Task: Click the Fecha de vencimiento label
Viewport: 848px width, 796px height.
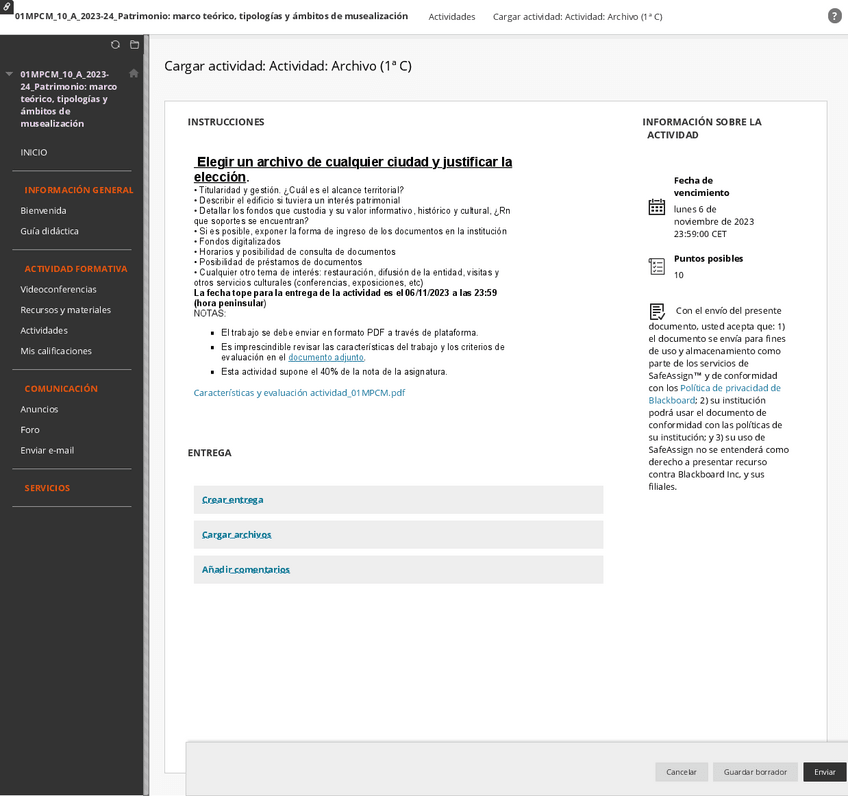Action: point(701,187)
